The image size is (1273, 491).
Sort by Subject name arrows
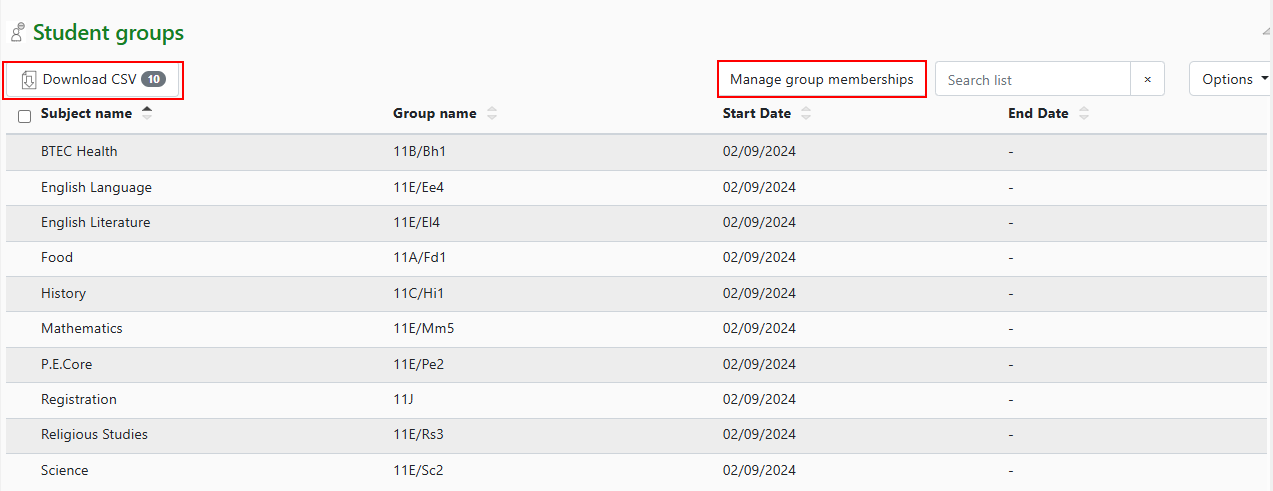[147, 113]
